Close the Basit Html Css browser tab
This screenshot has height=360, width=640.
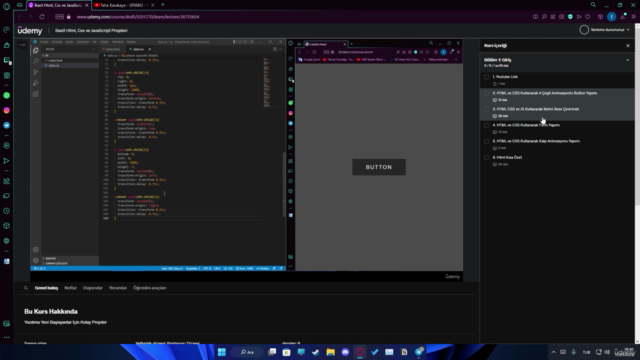pos(87,5)
